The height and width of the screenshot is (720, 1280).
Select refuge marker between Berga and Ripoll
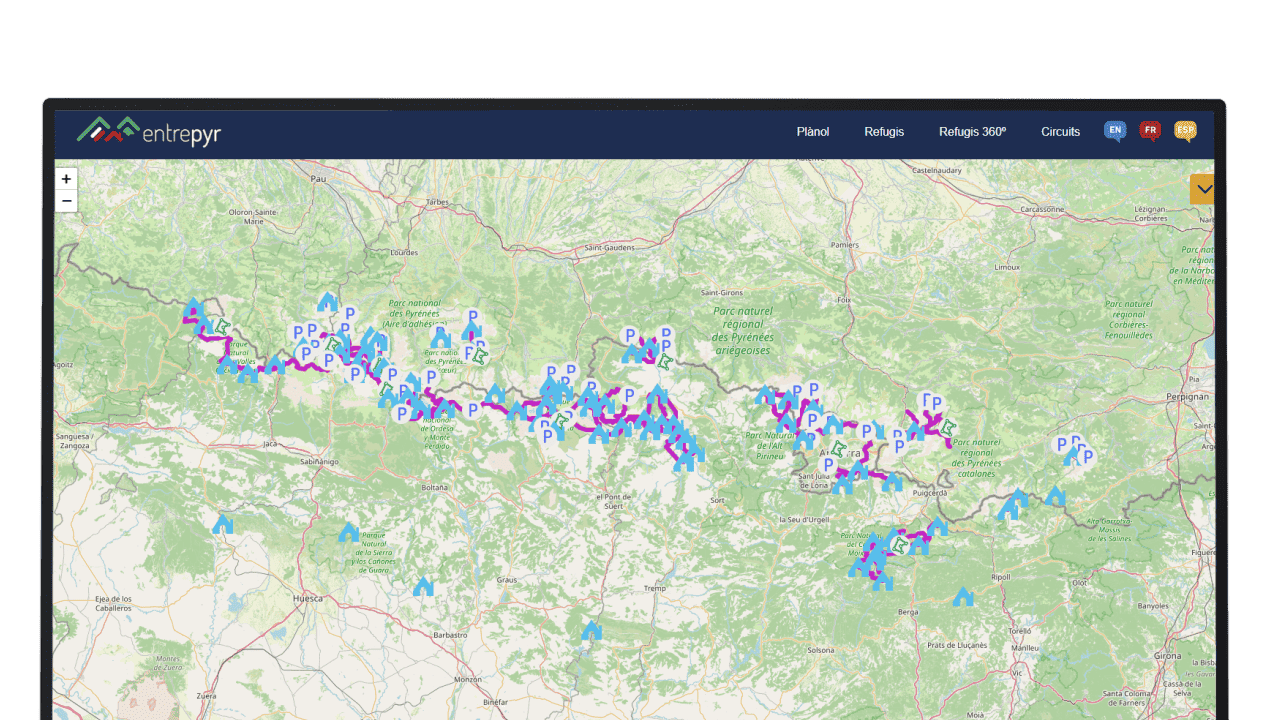(963, 596)
